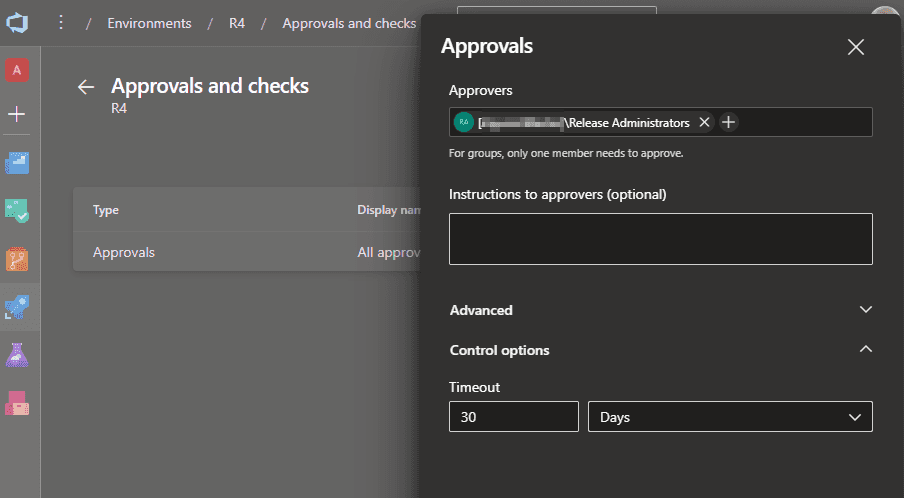904x498 pixels.
Task: Open Pipelines from the sidebar
Action: [x=17, y=307]
